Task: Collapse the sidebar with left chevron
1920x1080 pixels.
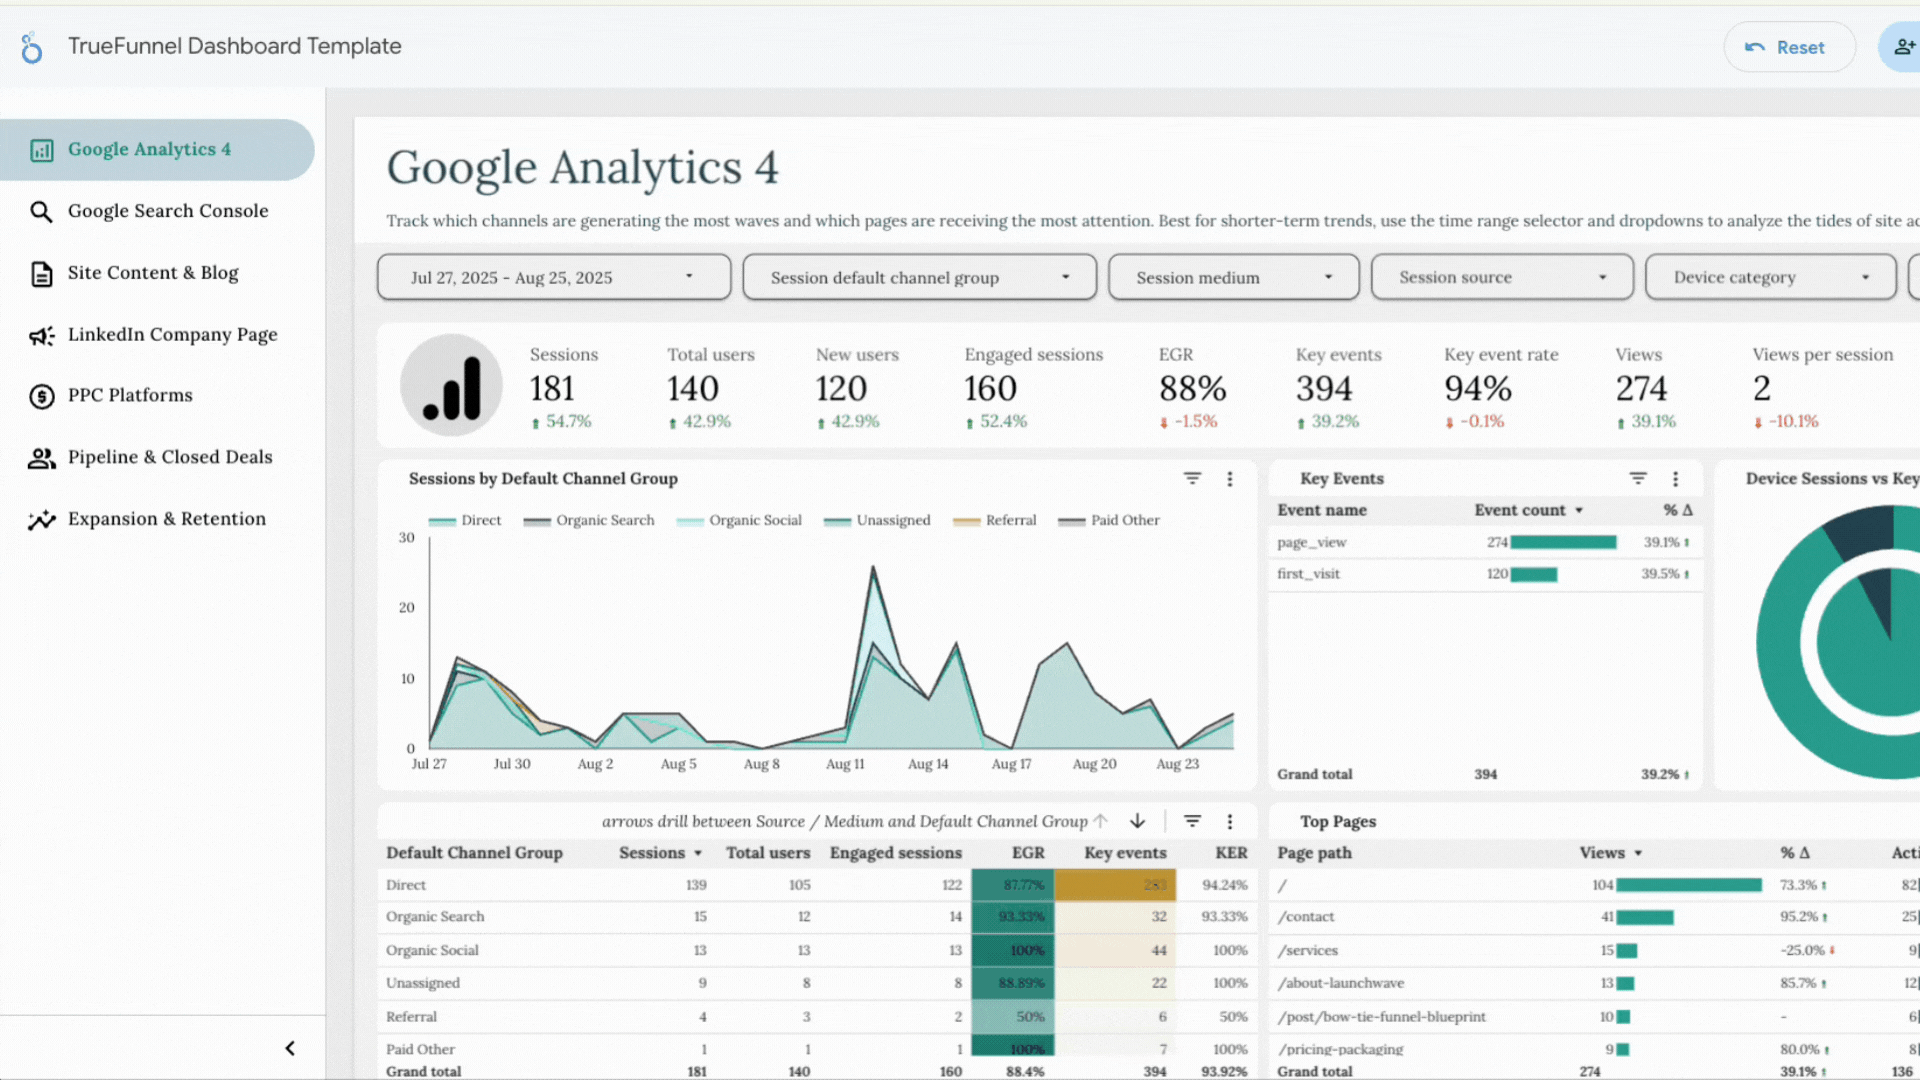Action: coord(290,1048)
